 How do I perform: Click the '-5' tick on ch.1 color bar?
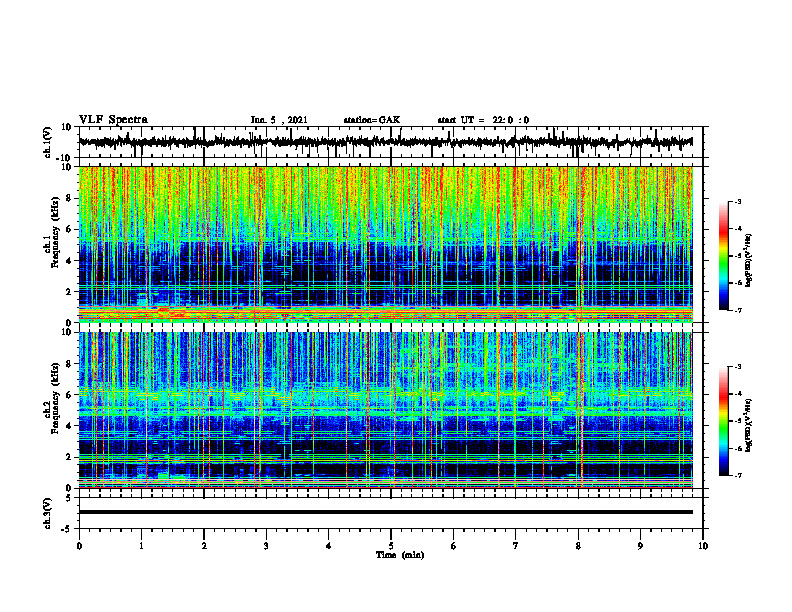tap(737, 256)
